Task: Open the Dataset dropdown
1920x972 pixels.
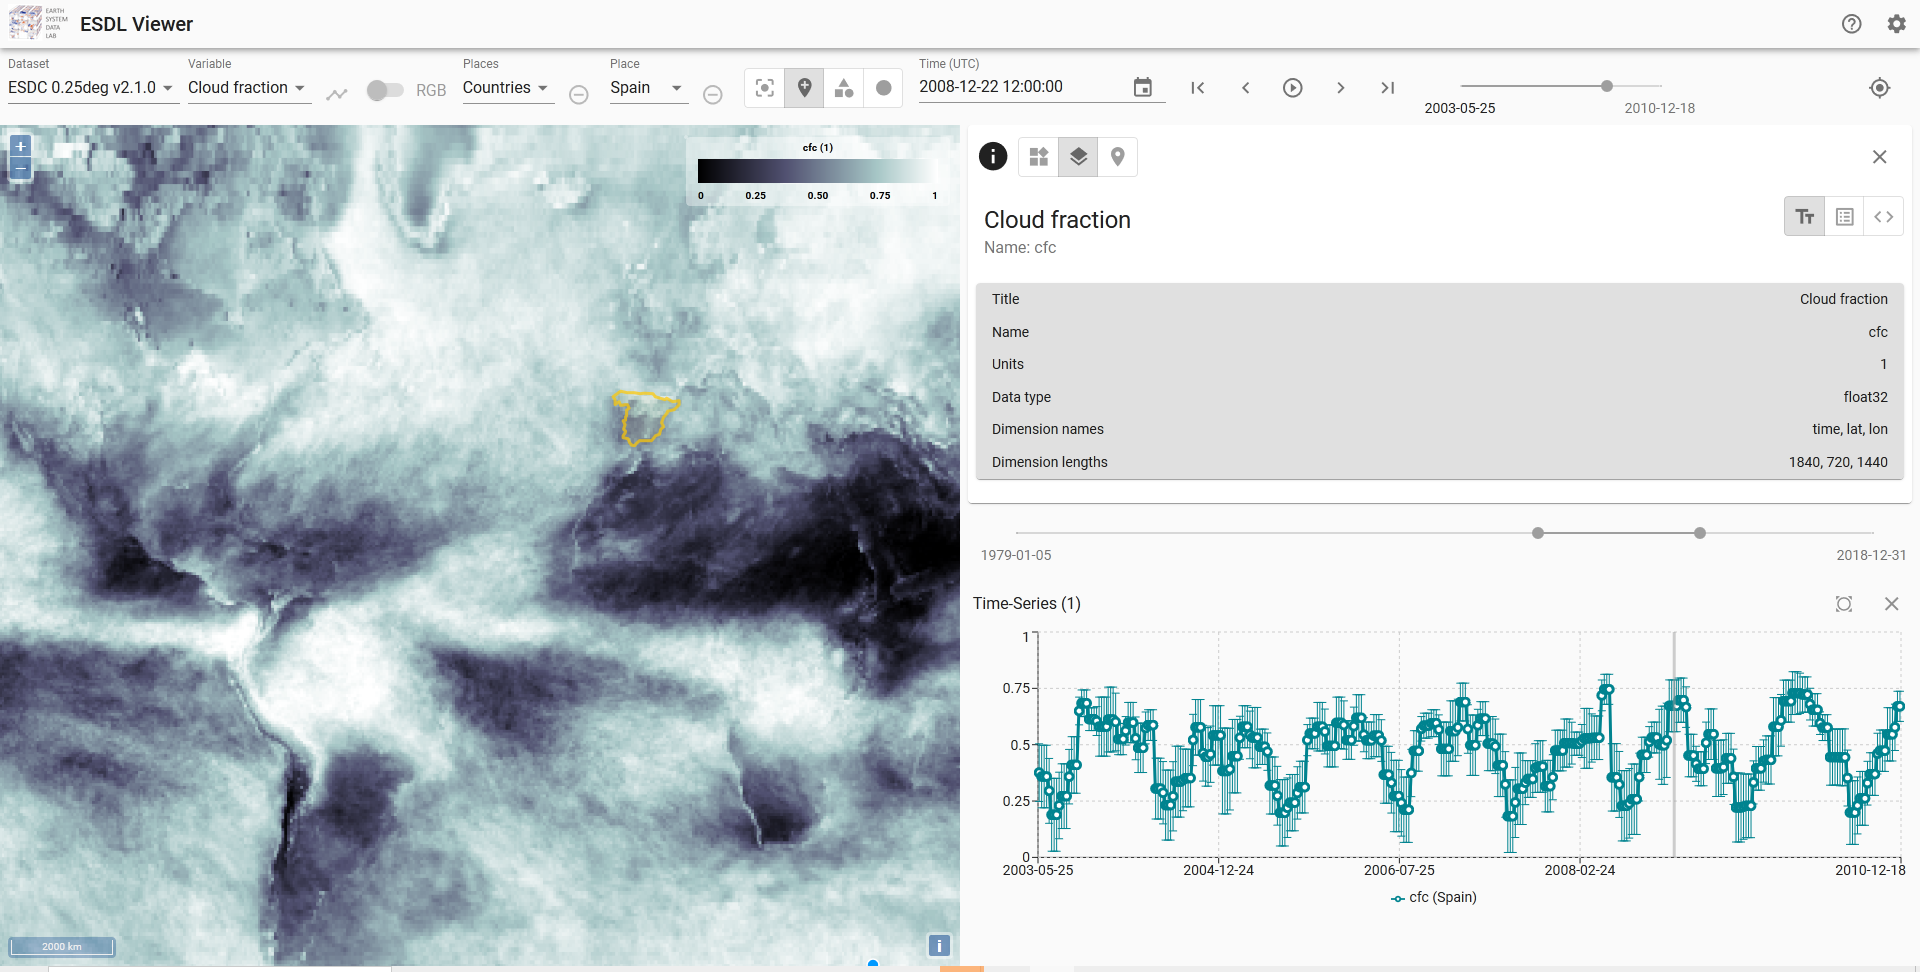Action: pos(92,88)
